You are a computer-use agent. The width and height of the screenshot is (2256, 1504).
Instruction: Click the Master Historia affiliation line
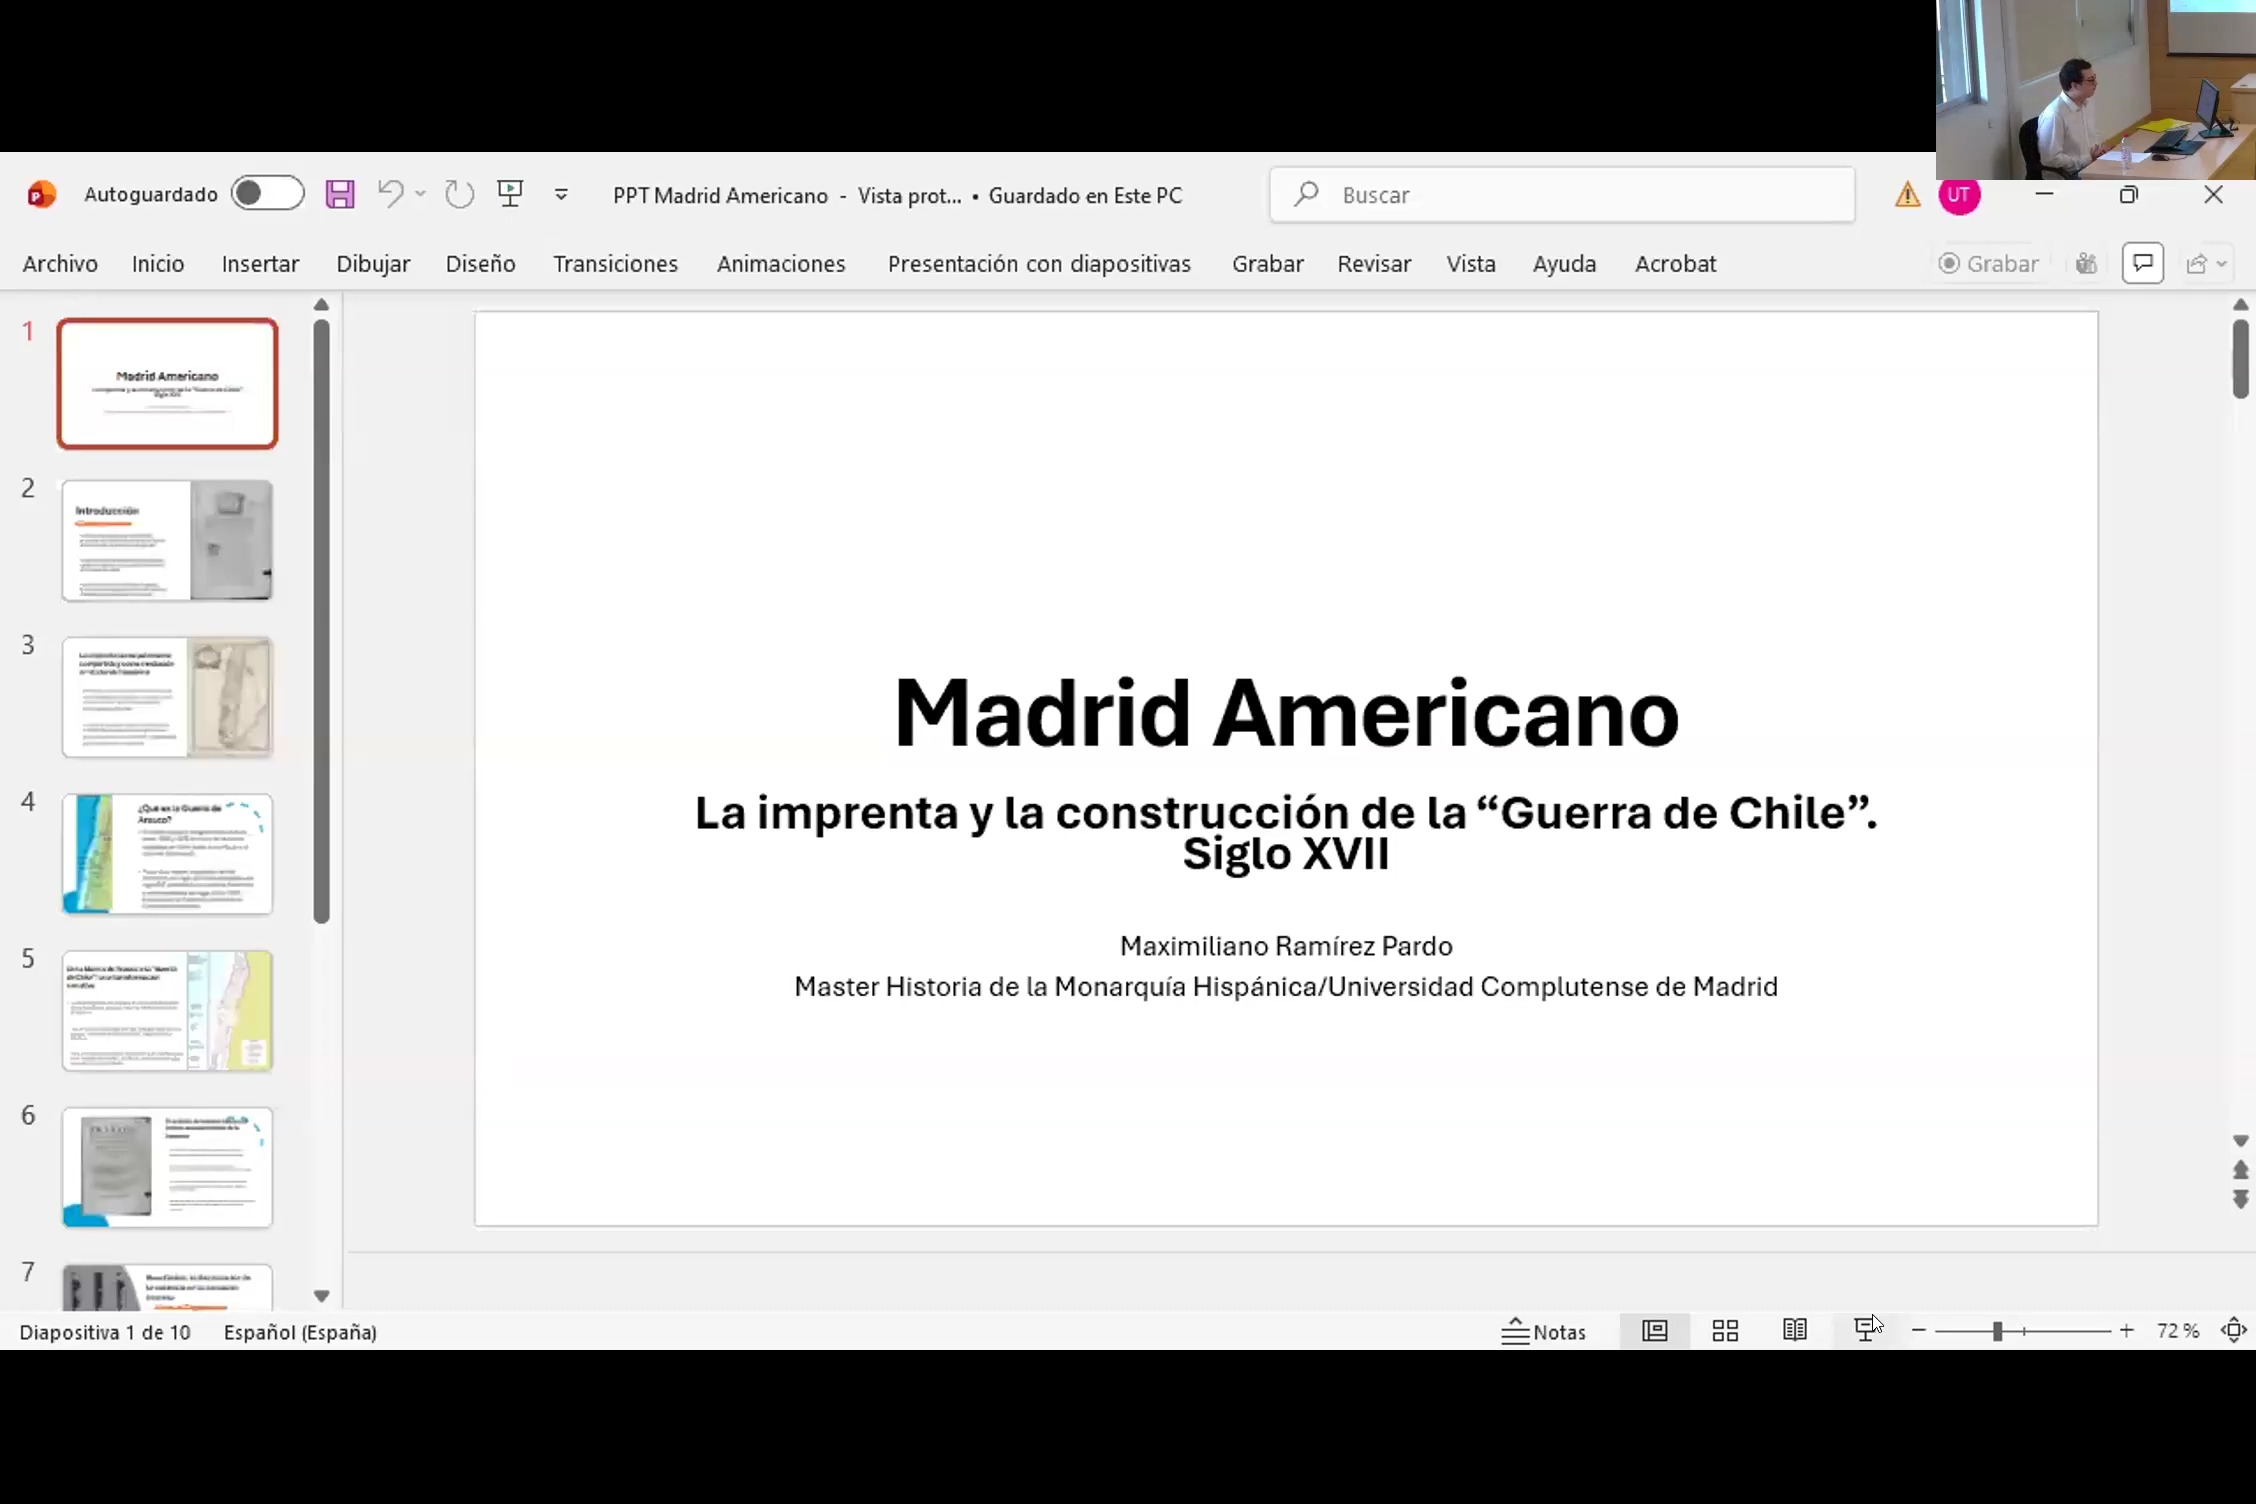click(x=1286, y=987)
